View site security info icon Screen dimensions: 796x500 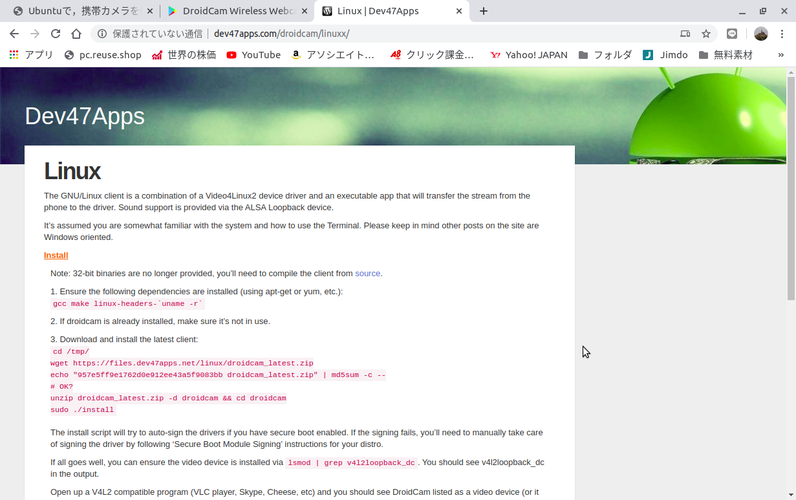point(102,34)
